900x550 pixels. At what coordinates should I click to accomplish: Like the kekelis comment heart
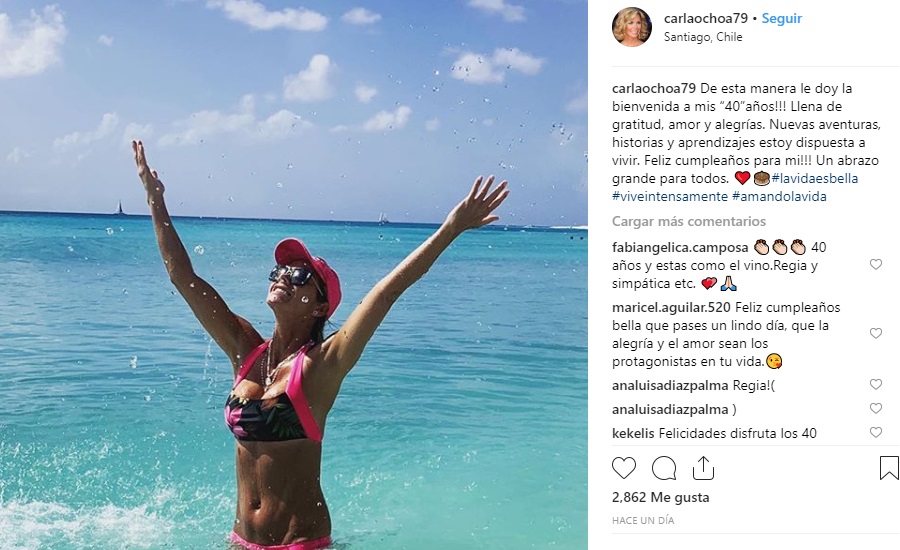tap(875, 432)
